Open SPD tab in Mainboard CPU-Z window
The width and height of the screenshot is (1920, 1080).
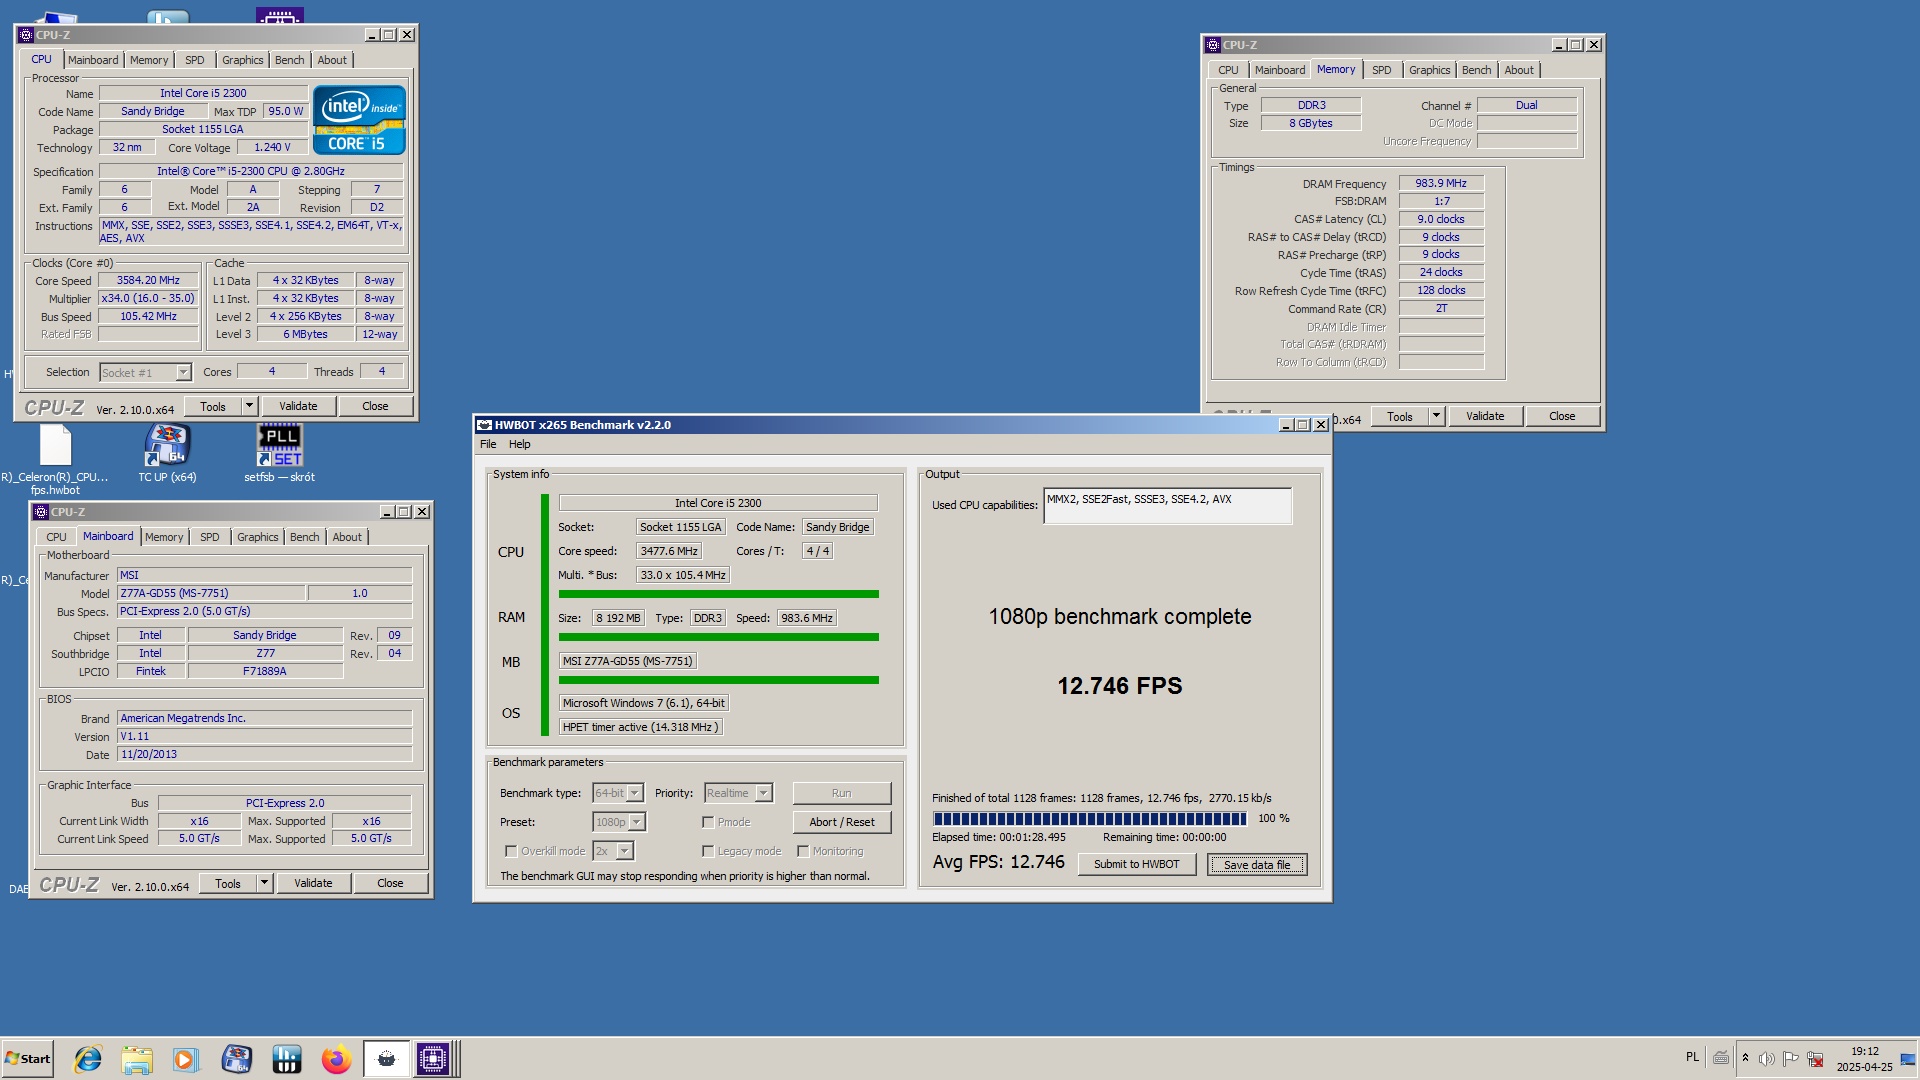click(x=209, y=537)
